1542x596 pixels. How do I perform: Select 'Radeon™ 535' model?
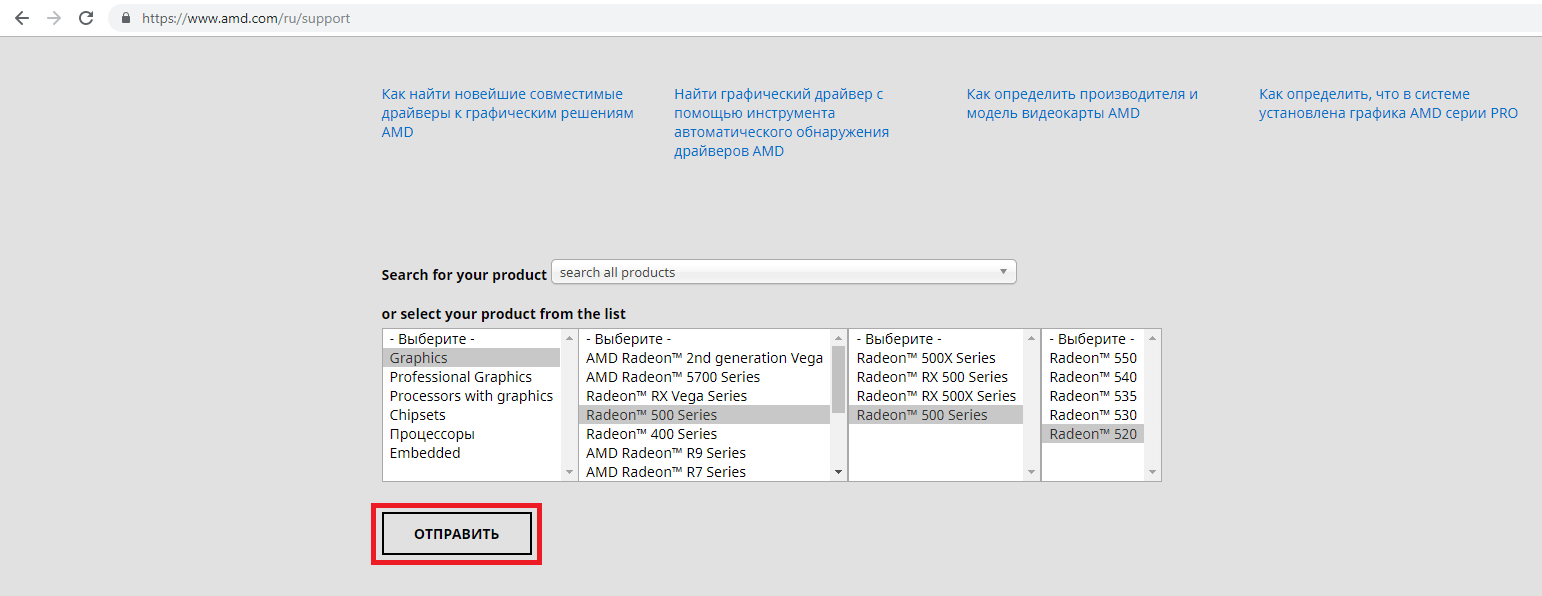(1093, 396)
